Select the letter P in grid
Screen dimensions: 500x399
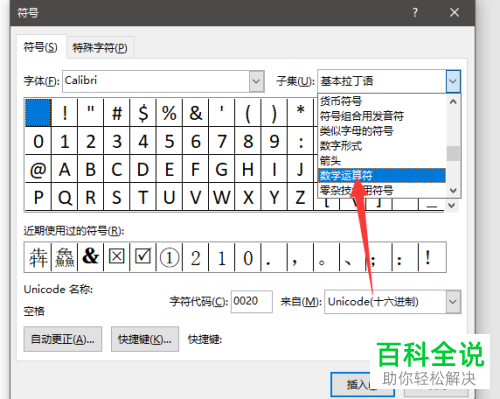point(38,197)
